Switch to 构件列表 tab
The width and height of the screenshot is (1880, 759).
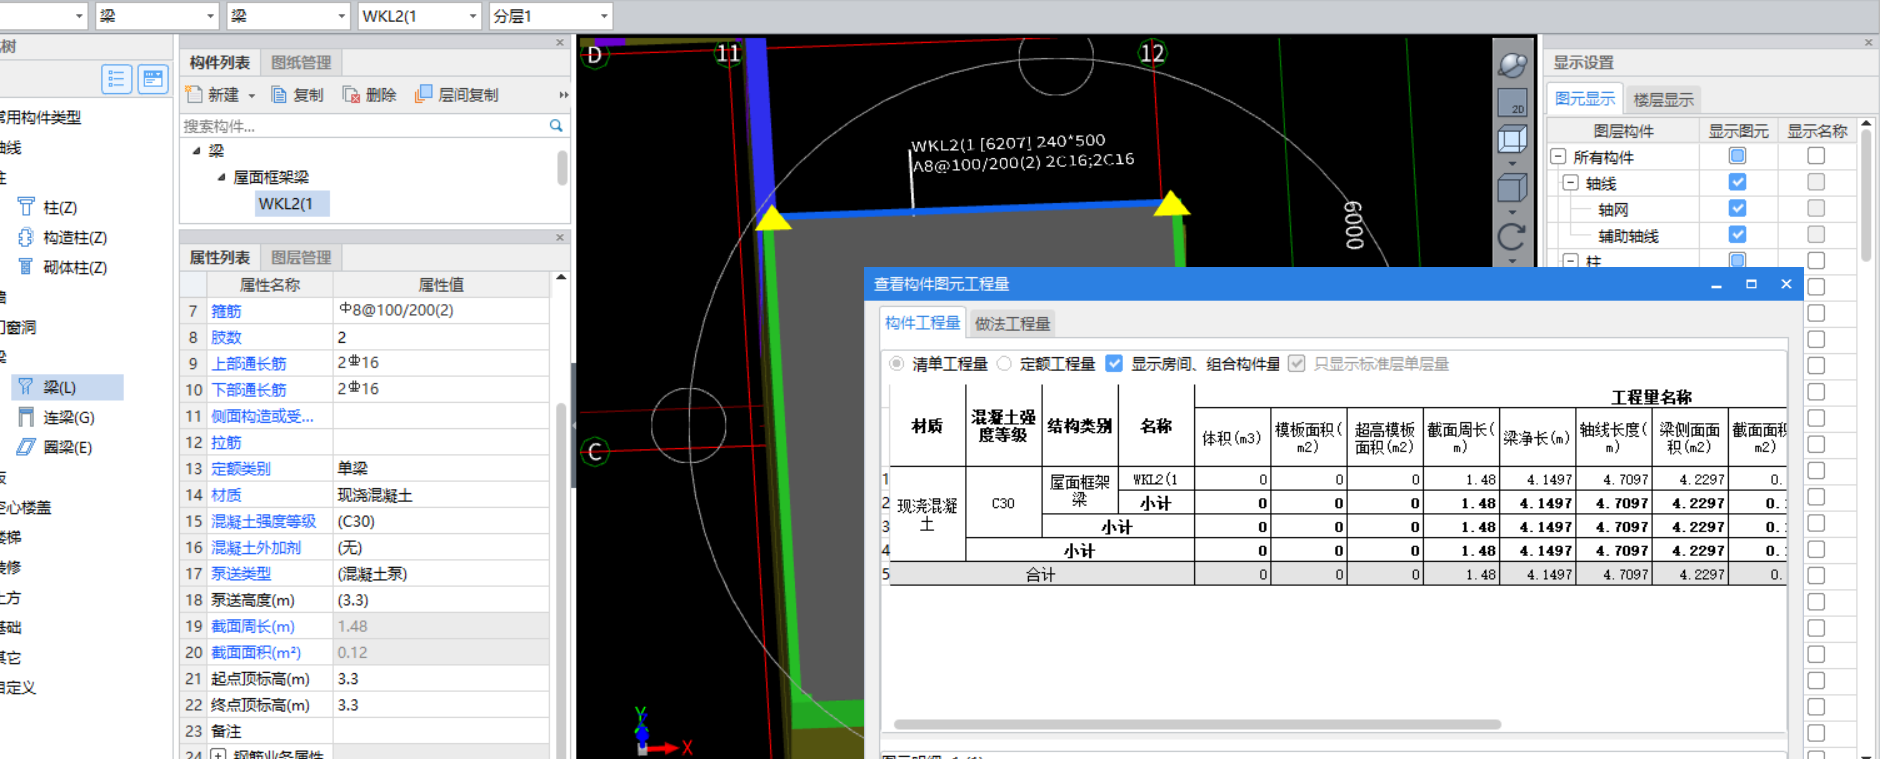tap(220, 62)
